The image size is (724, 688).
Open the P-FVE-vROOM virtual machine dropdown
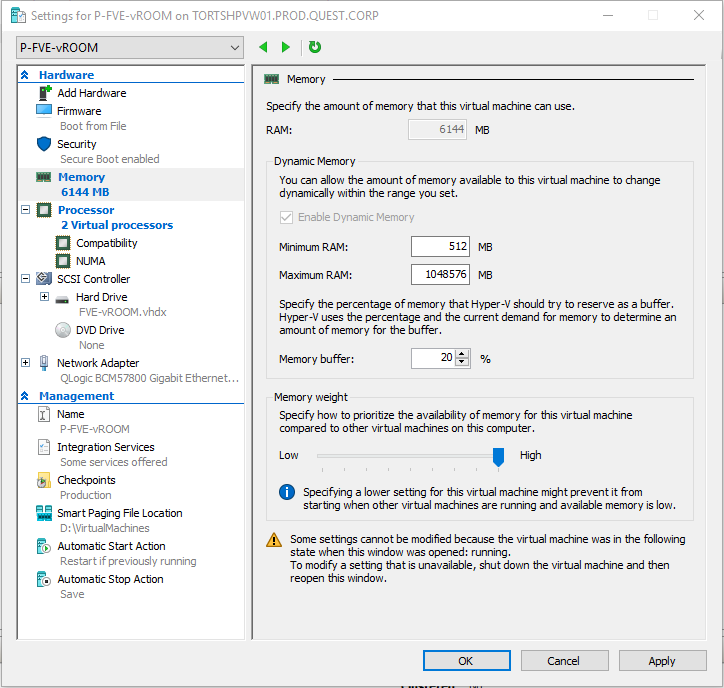(x=130, y=47)
